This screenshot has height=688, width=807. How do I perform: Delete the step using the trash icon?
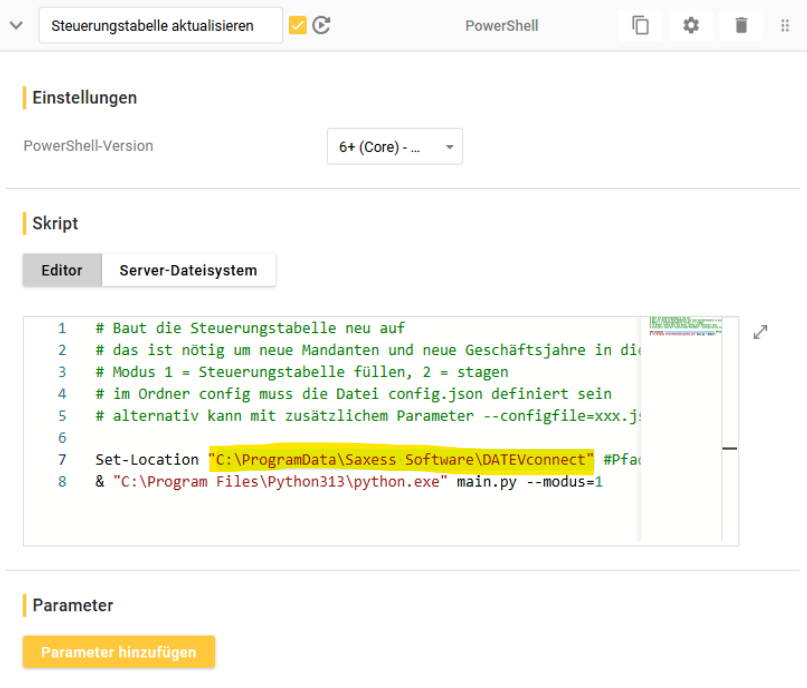click(x=741, y=26)
